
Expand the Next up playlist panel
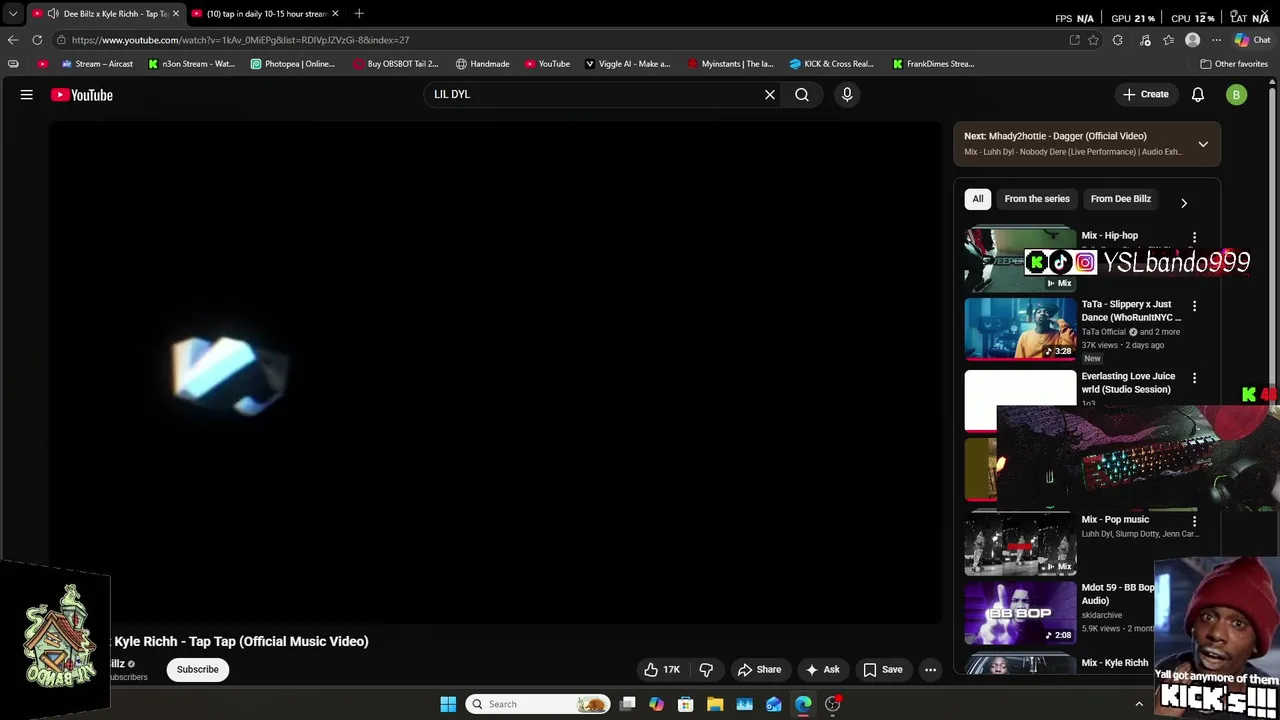(x=1203, y=144)
